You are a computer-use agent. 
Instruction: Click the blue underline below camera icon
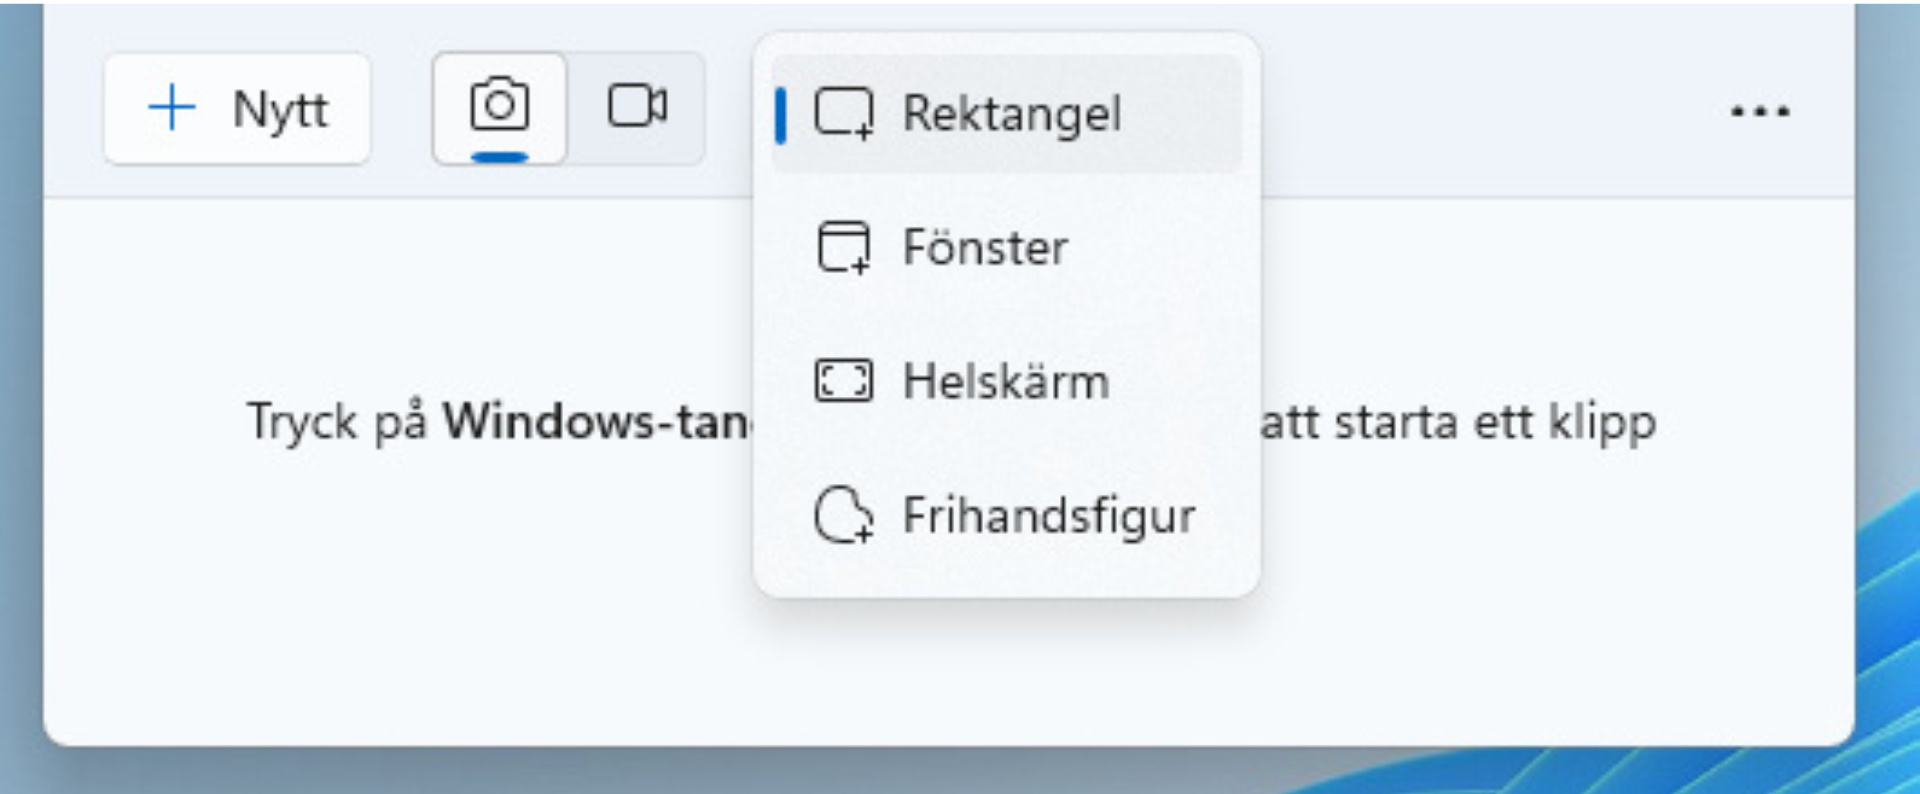[500, 157]
